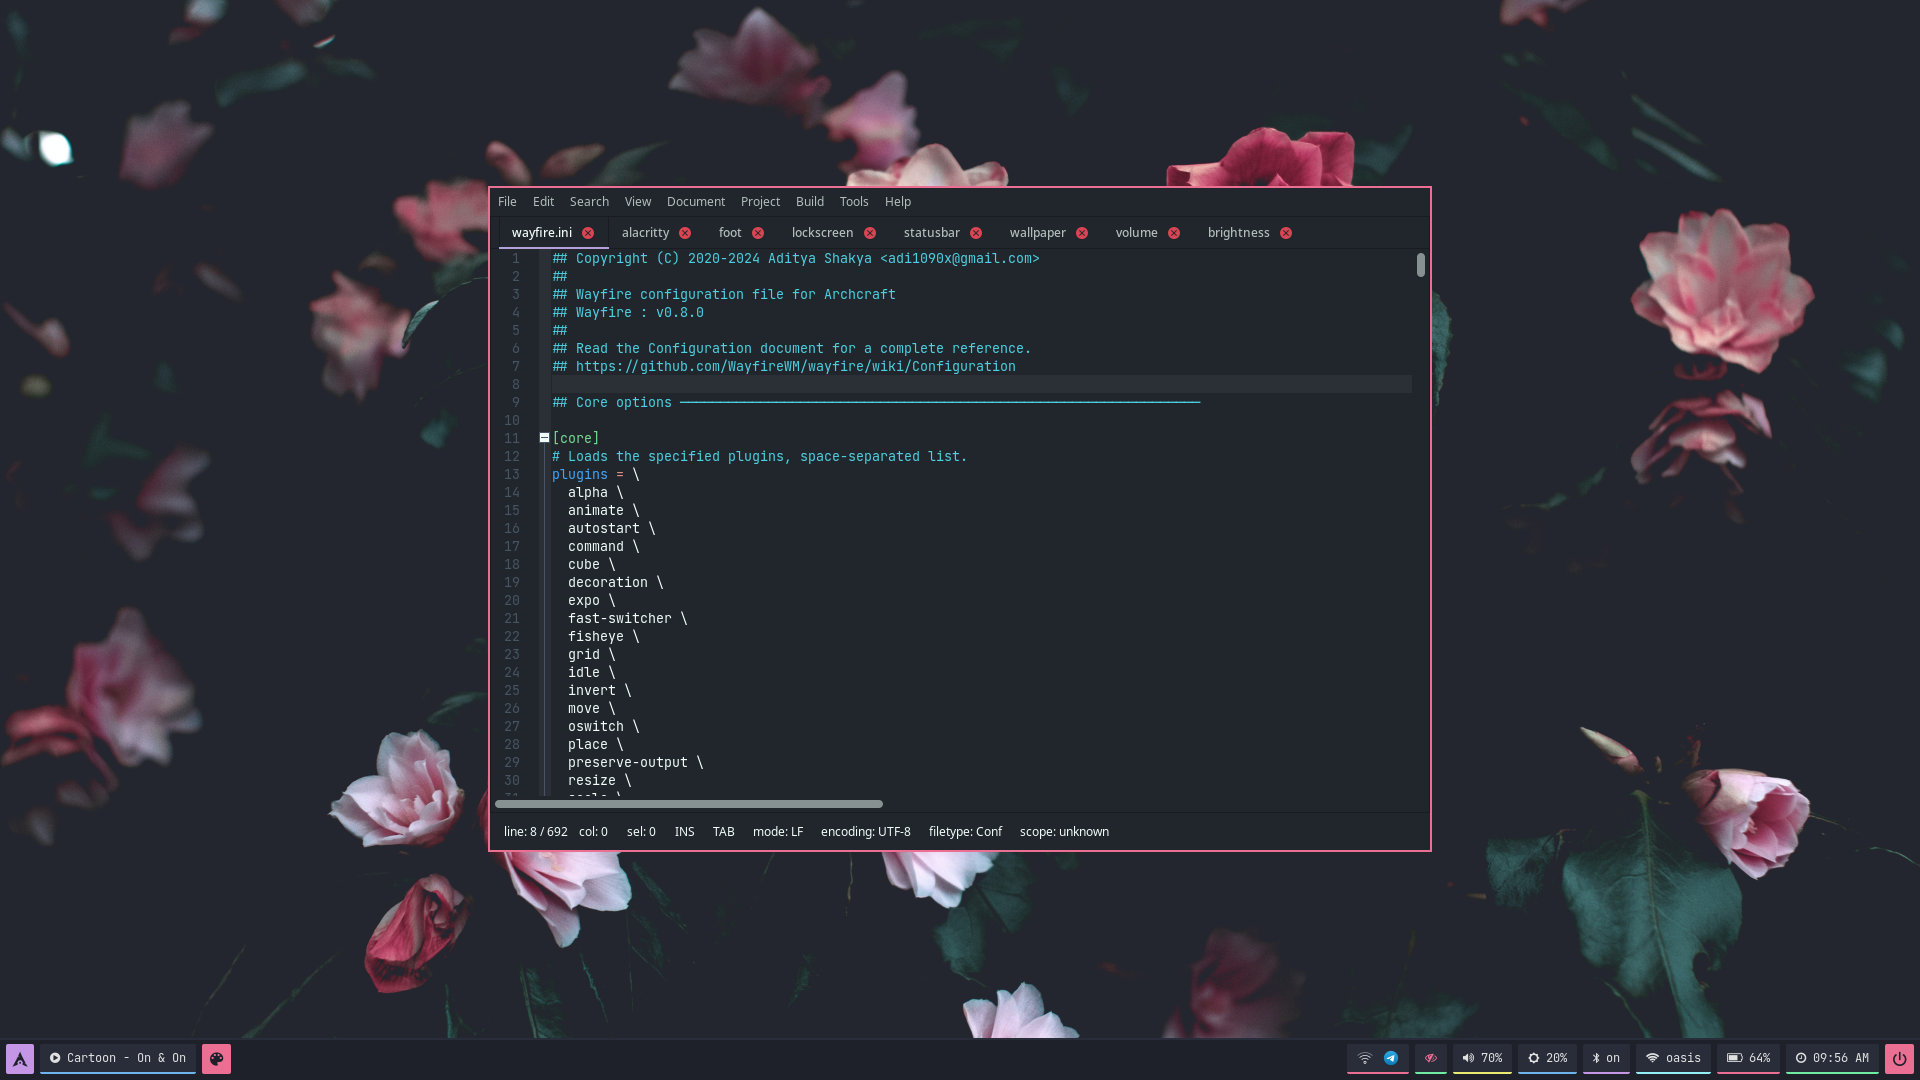Toggle the crossed-eye idle inhibitor icon
This screenshot has height=1080, width=1920.
pyautogui.click(x=1431, y=1058)
